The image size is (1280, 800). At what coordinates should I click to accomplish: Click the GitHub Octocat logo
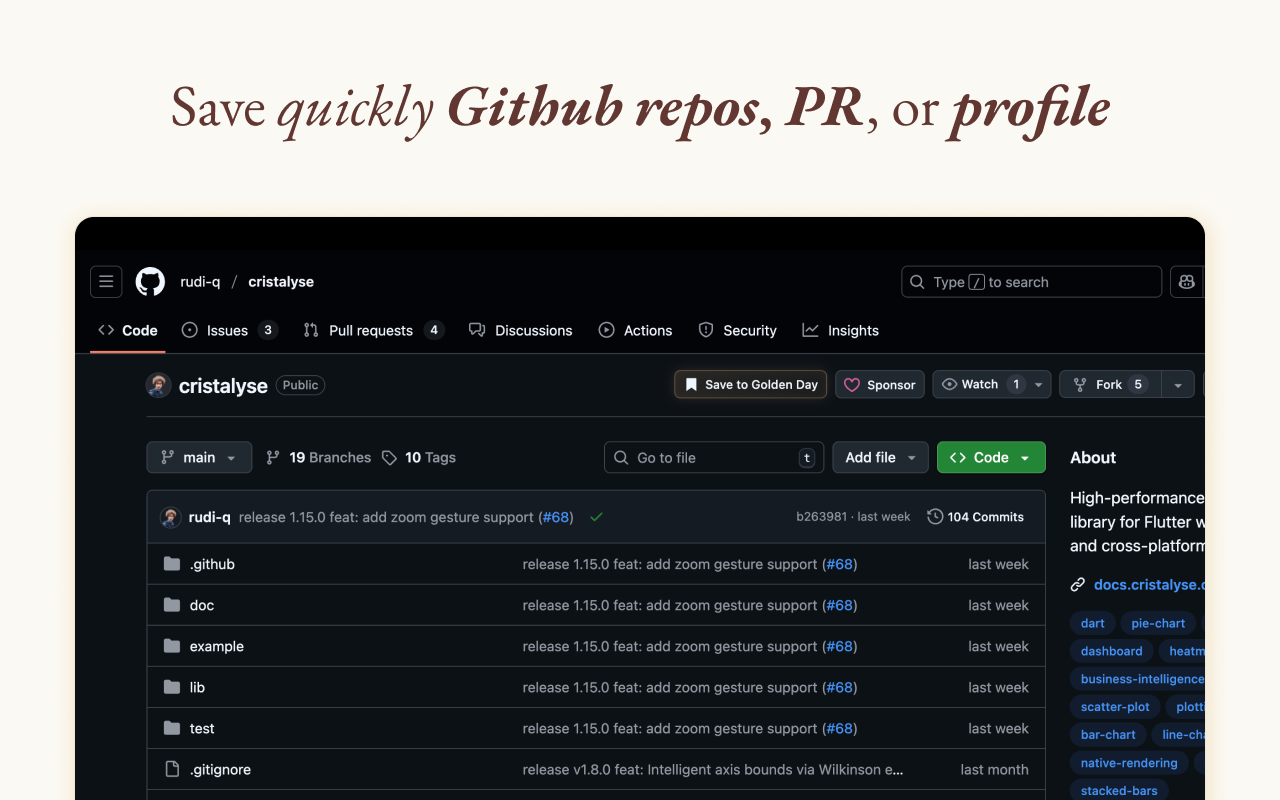click(150, 282)
